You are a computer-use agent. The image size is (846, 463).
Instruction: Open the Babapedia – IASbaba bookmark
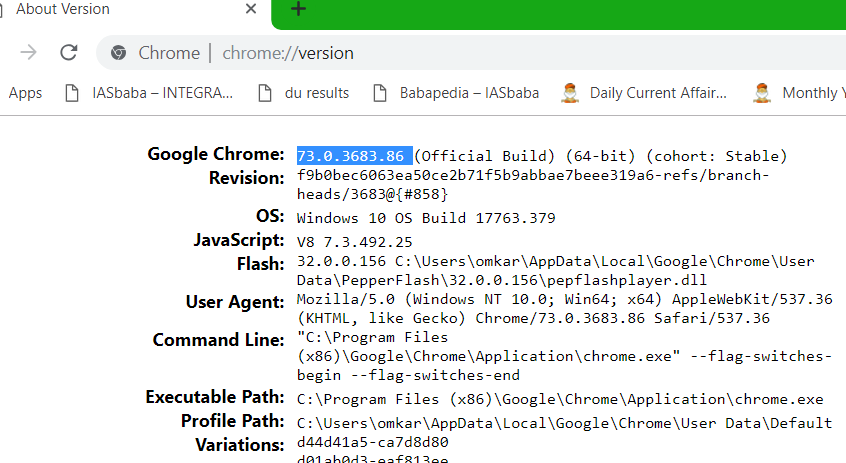click(x=456, y=93)
